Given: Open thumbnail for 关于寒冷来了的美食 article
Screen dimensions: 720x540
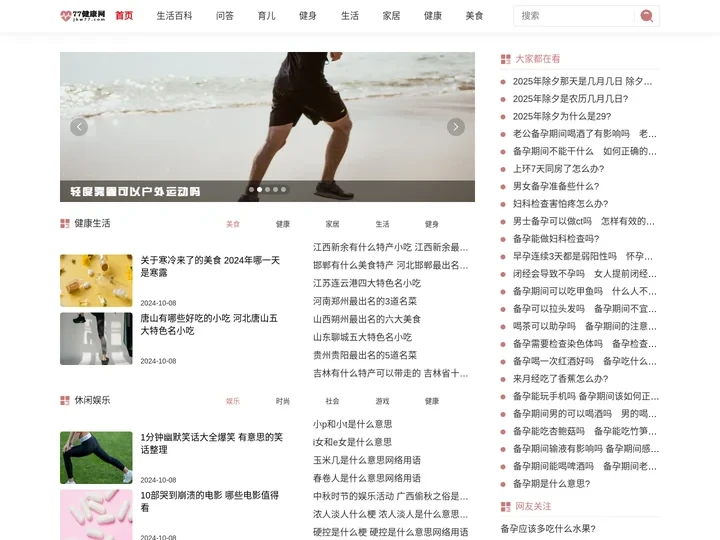Looking at the screenshot, I should click(96, 281).
